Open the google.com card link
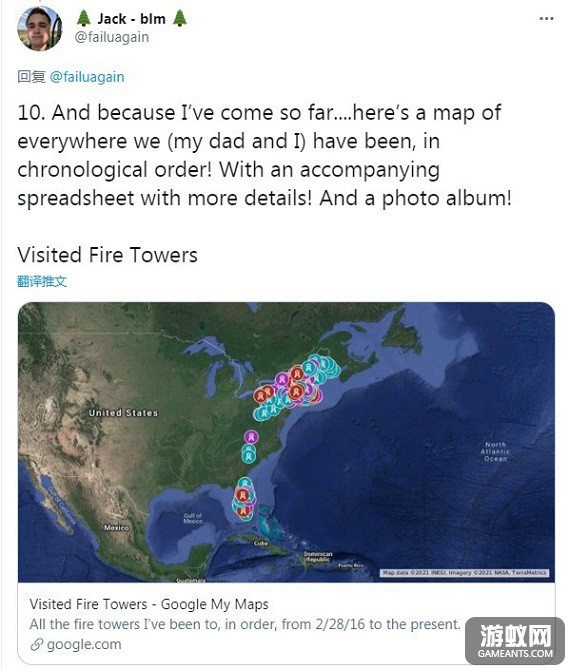 click(84, 644)
